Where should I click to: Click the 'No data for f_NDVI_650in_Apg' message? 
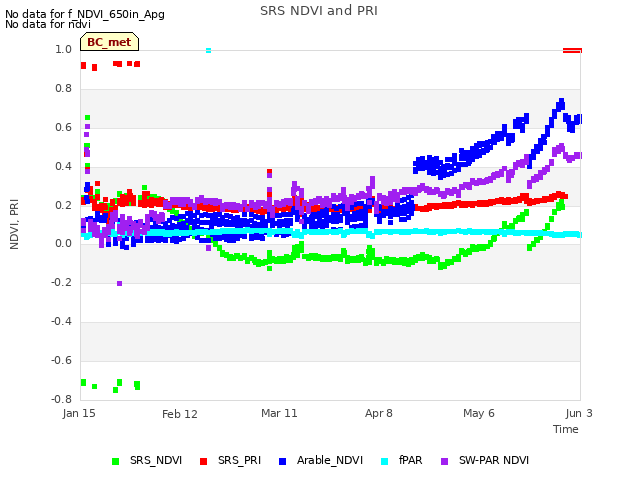coord(85,14)
